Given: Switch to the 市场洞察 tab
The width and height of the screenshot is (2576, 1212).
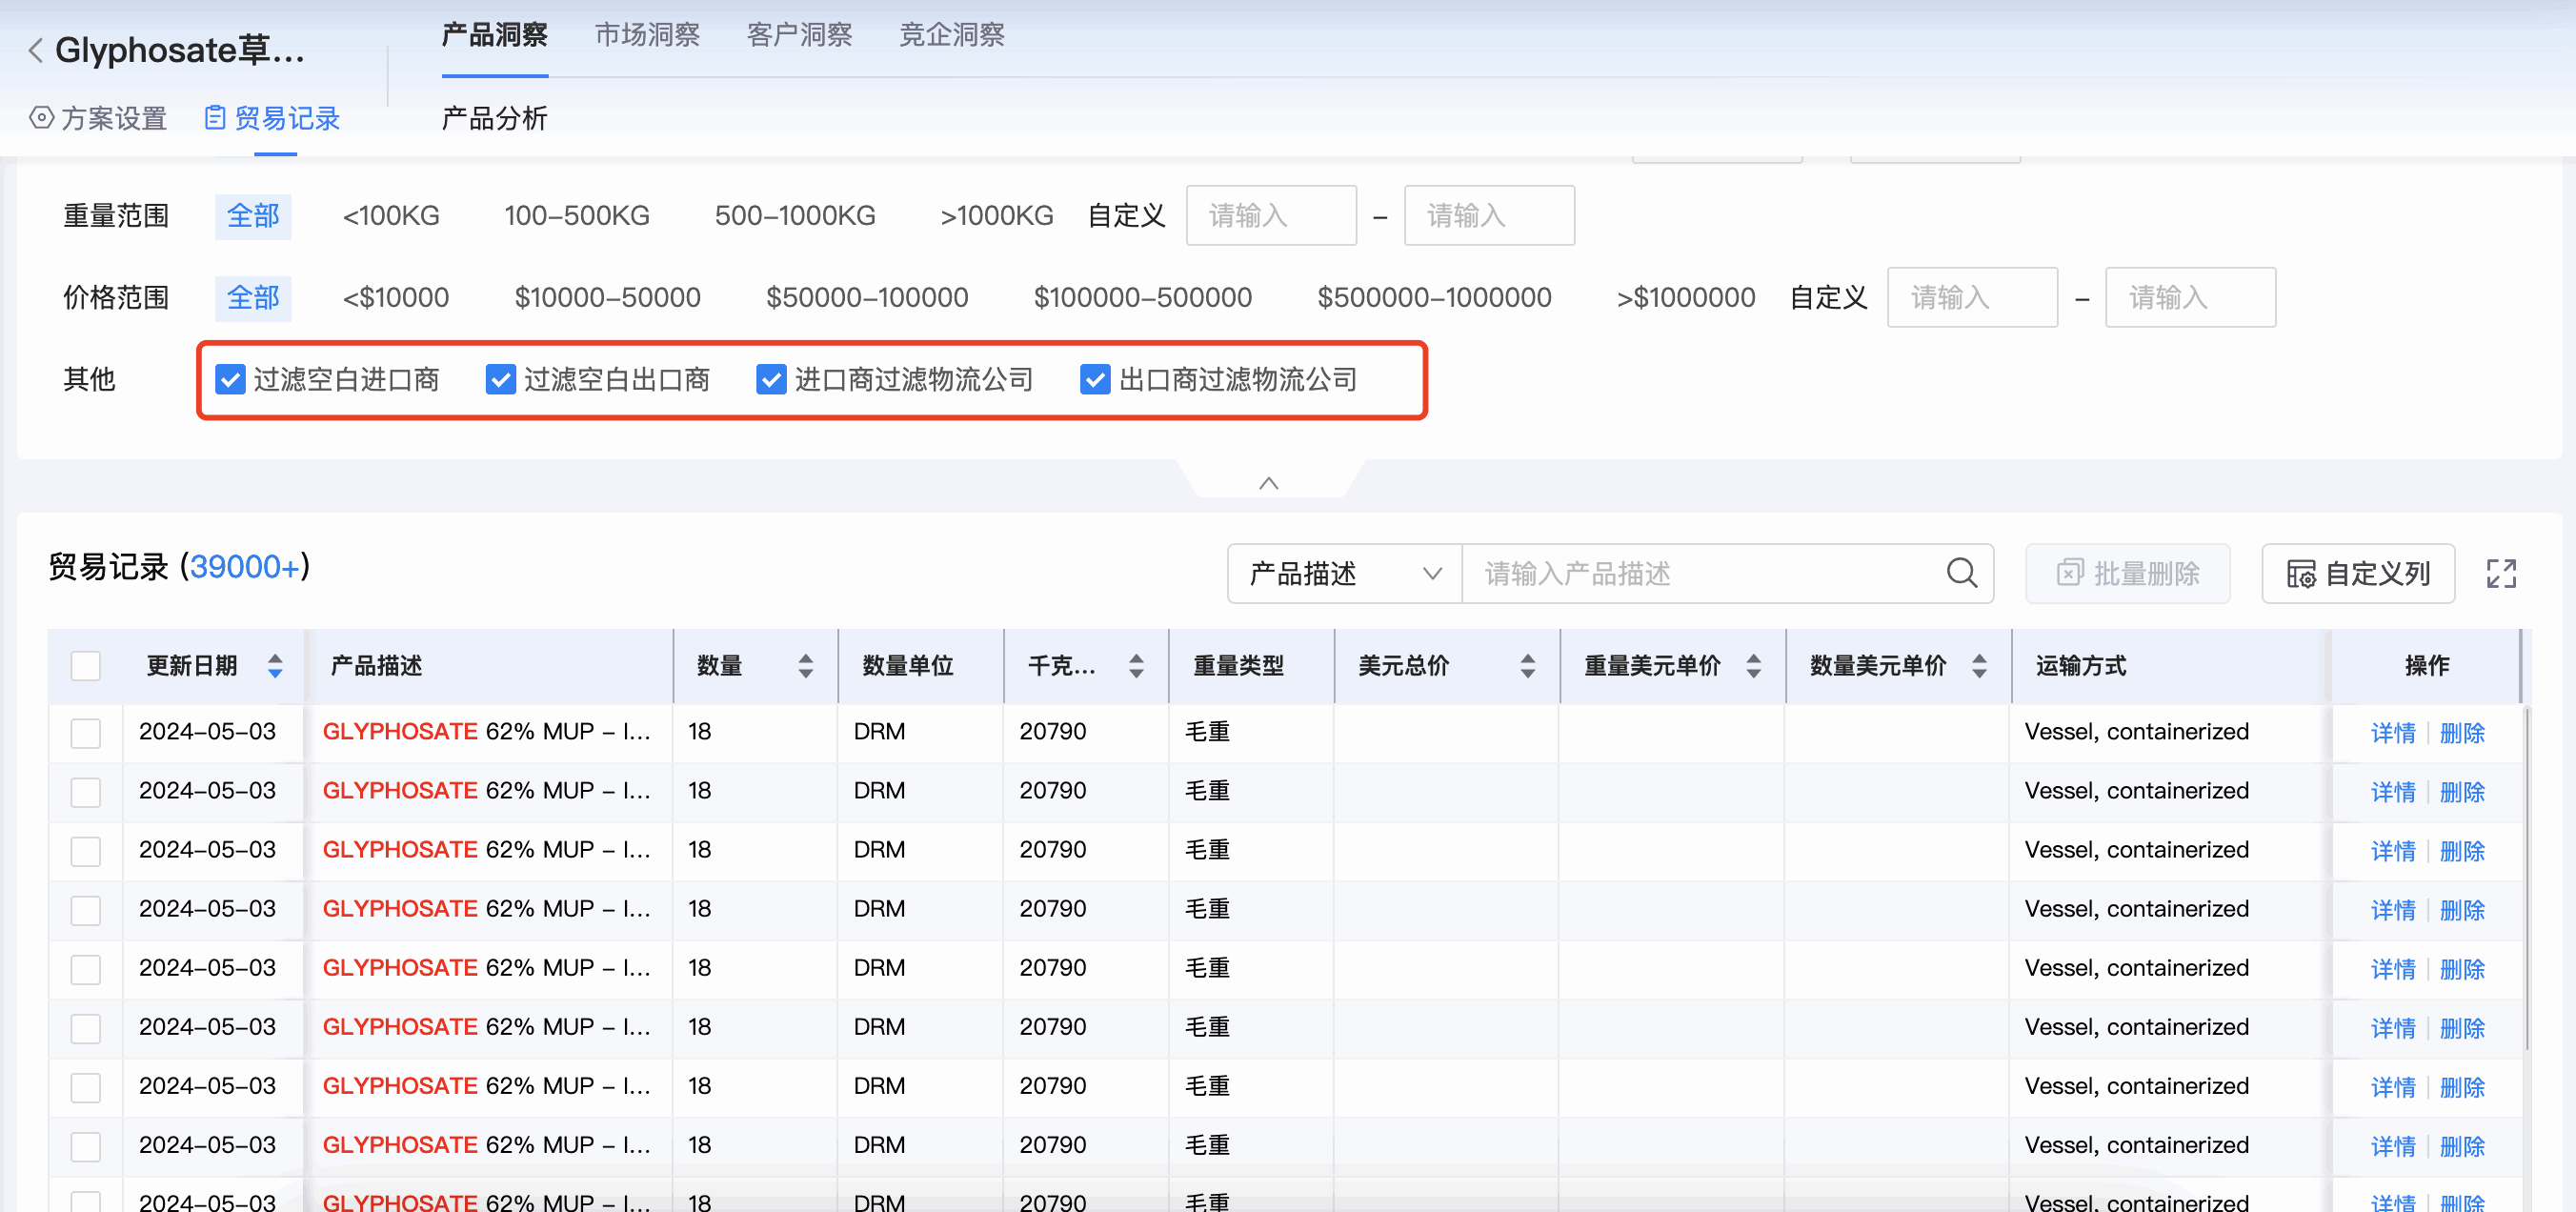Looking at the screenshot, I should [x=646, y=34].
